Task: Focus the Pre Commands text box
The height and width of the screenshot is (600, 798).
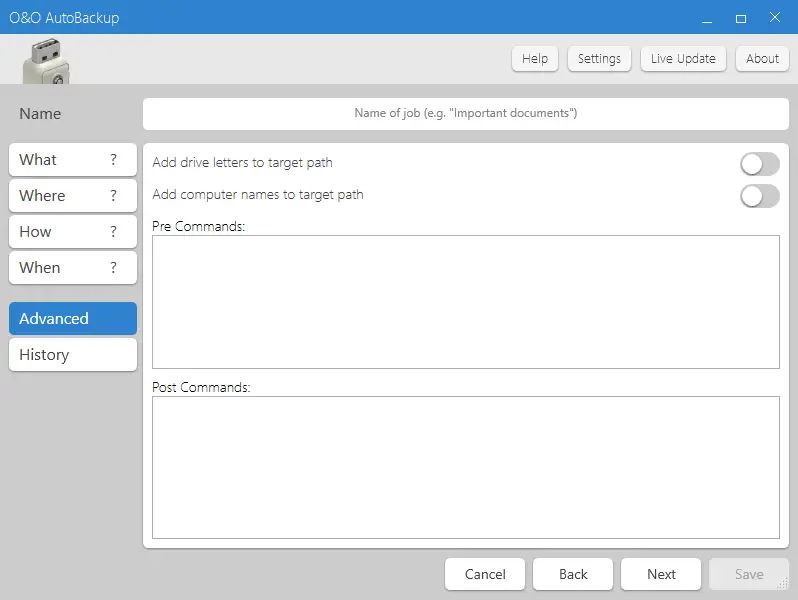Action: click(466, 302)
